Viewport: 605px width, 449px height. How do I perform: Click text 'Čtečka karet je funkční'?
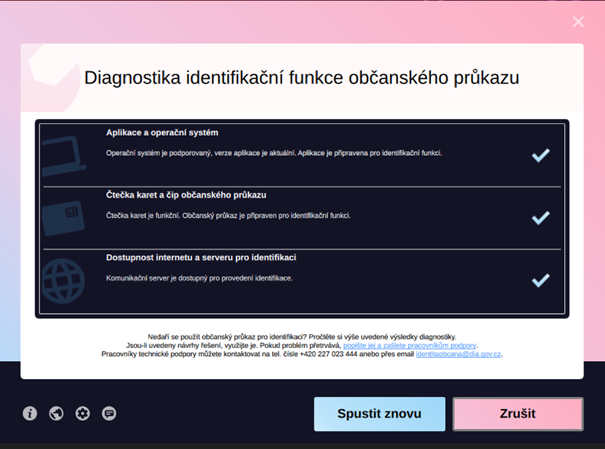click(143, 216)
